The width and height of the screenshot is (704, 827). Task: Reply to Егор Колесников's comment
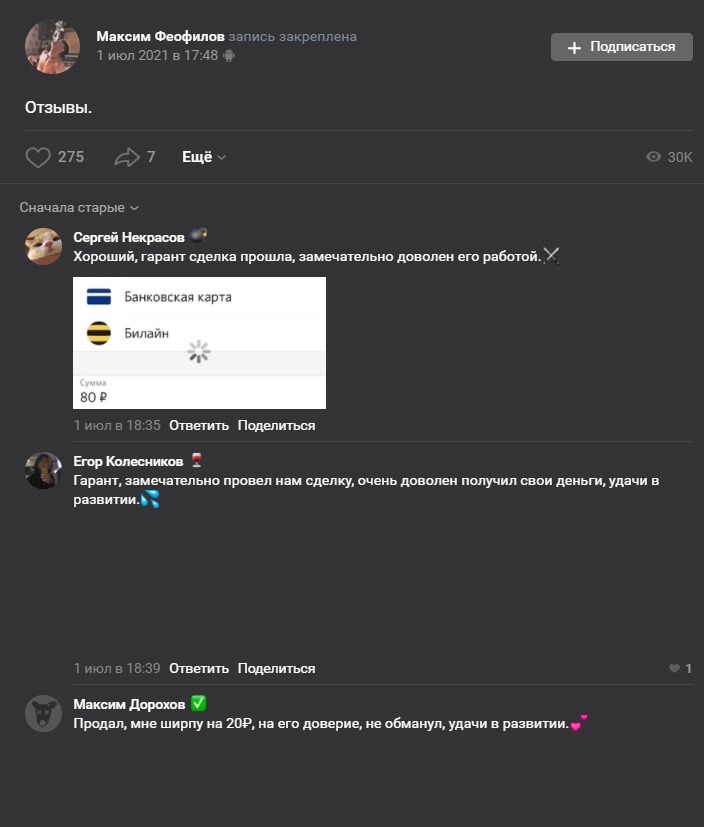(199, 668)
